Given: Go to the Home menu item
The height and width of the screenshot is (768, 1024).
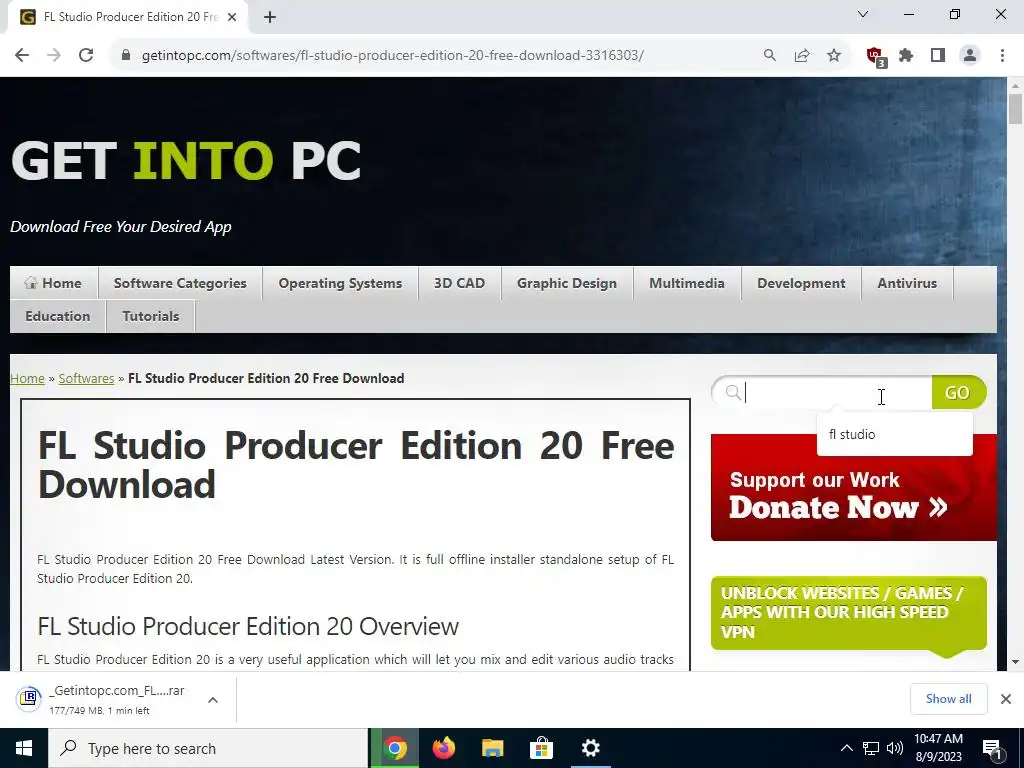Looking at the screenshot, I should click(54, 283).
